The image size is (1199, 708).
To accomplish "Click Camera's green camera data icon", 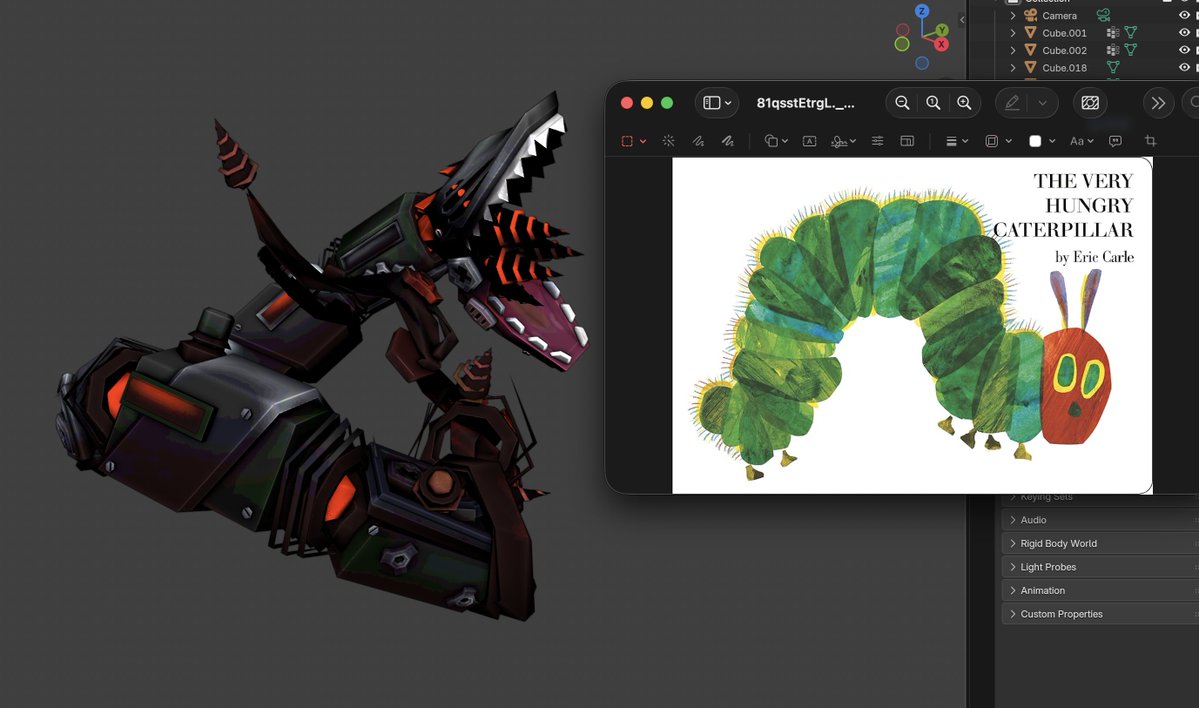I will [1103, 15].
